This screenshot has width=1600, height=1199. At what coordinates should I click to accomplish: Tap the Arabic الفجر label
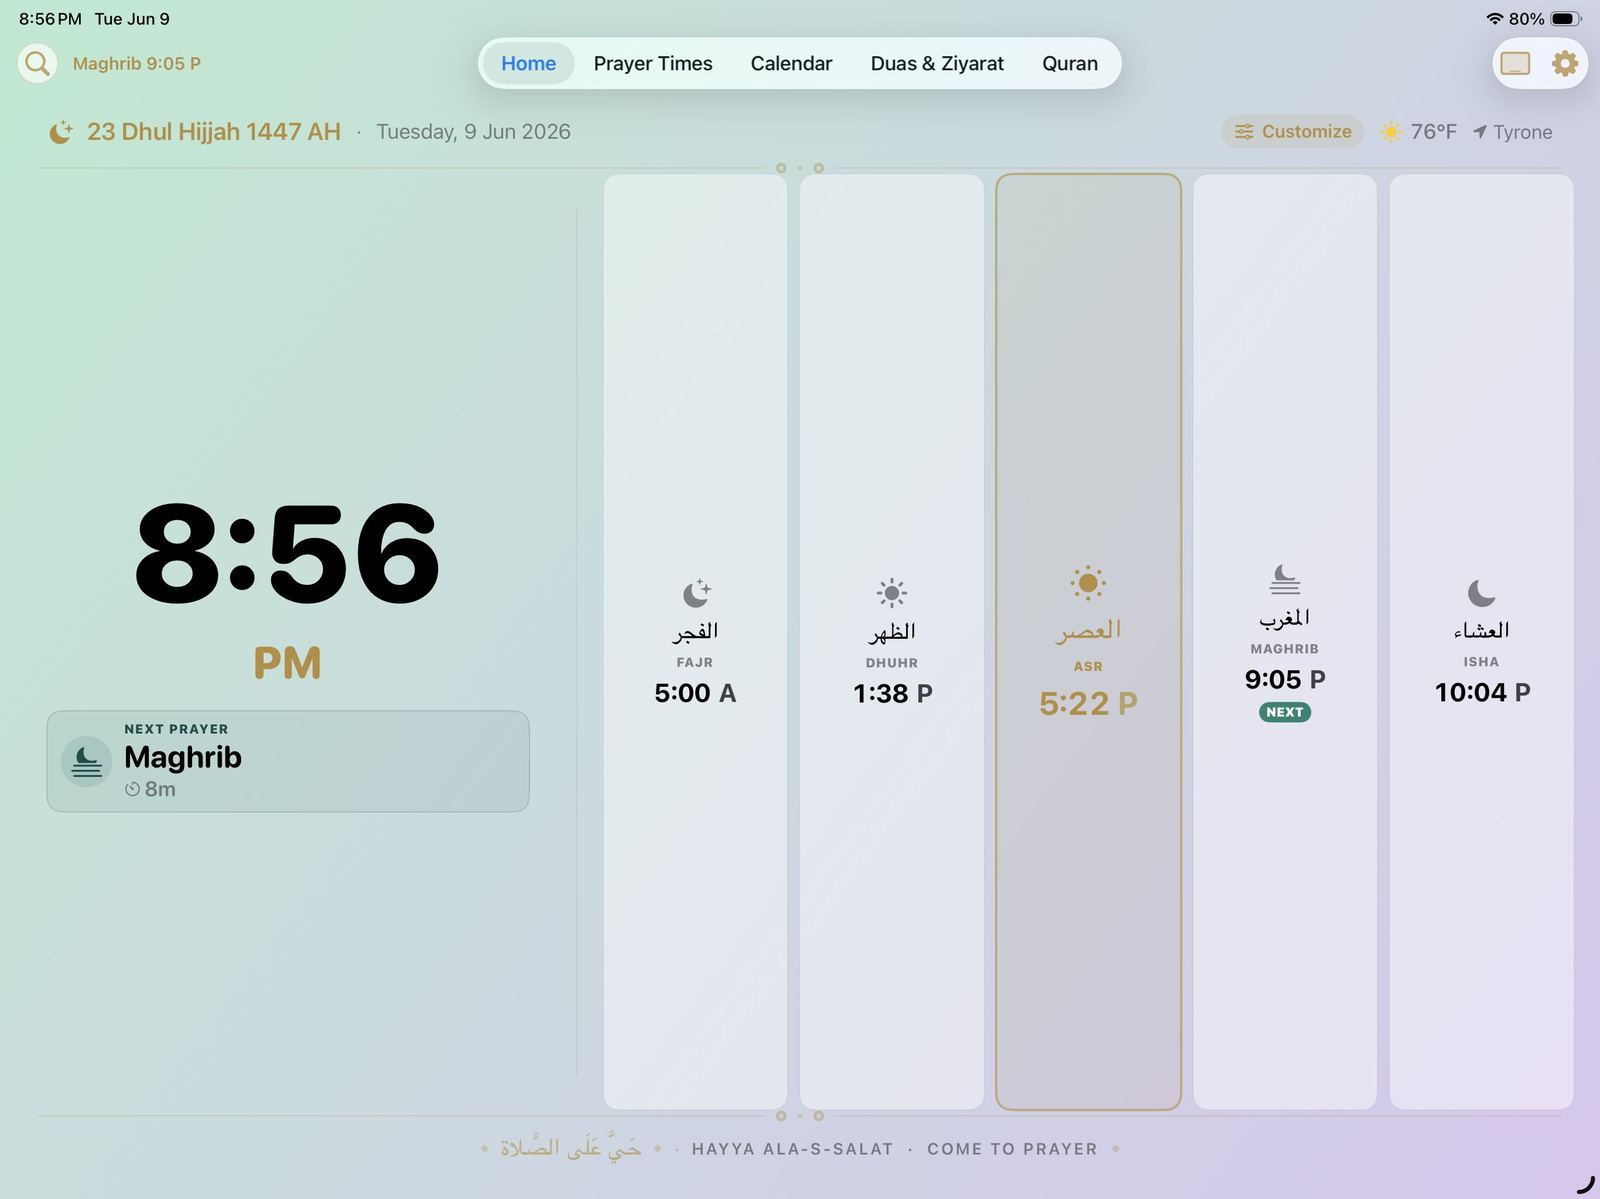click(695, 632)
